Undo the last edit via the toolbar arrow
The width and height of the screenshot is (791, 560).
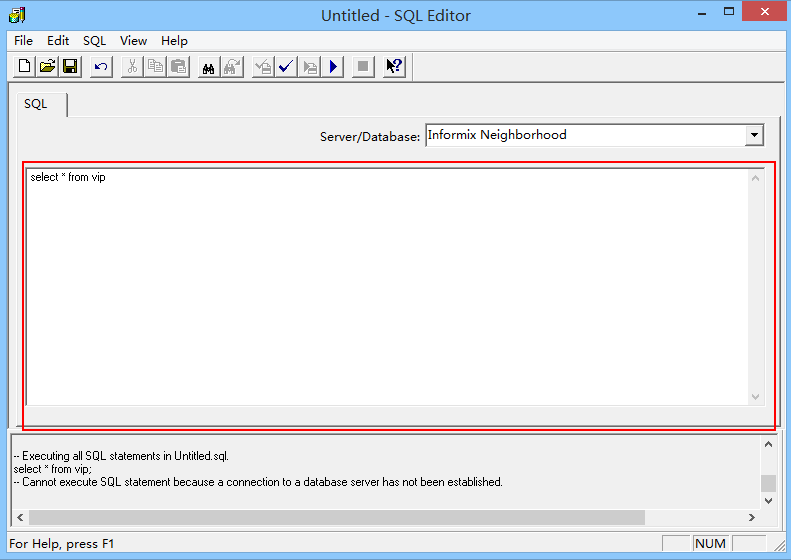tap(101, 67)
